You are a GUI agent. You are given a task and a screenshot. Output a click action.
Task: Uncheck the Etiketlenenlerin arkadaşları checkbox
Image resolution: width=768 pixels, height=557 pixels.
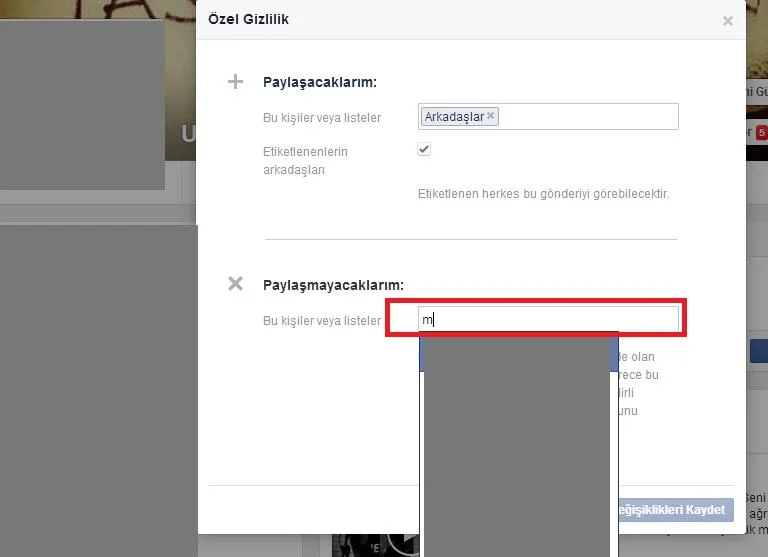[424, 150]
